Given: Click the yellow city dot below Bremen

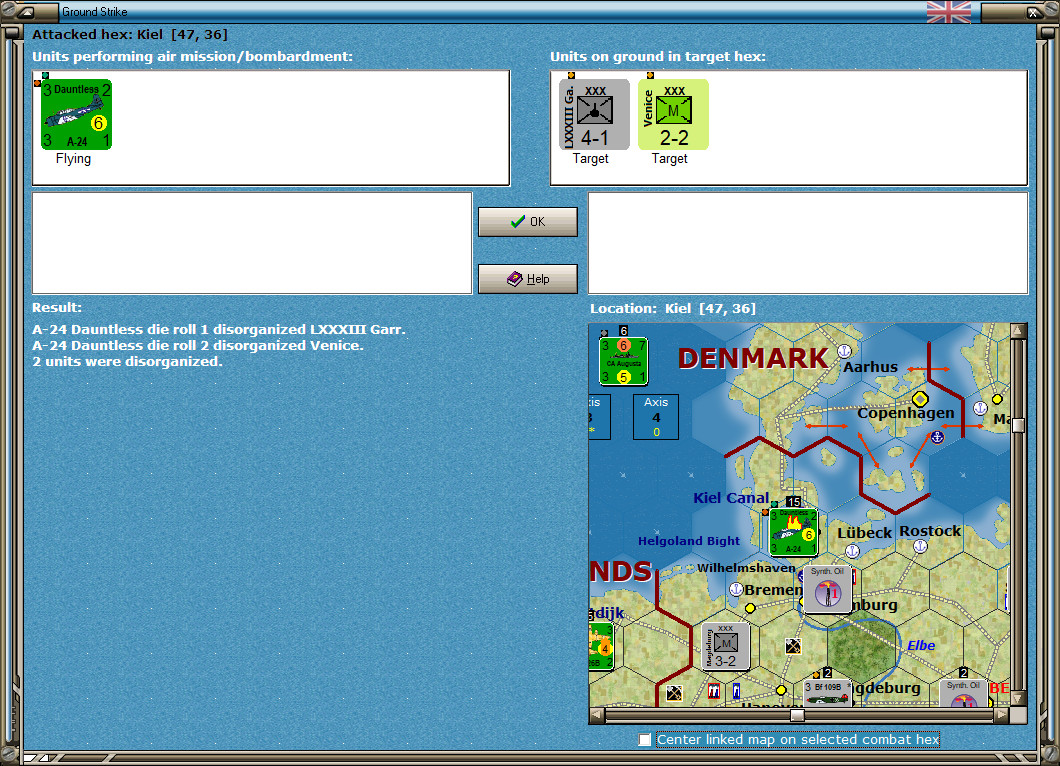Looking at the screenshot, I should (750, 608).
